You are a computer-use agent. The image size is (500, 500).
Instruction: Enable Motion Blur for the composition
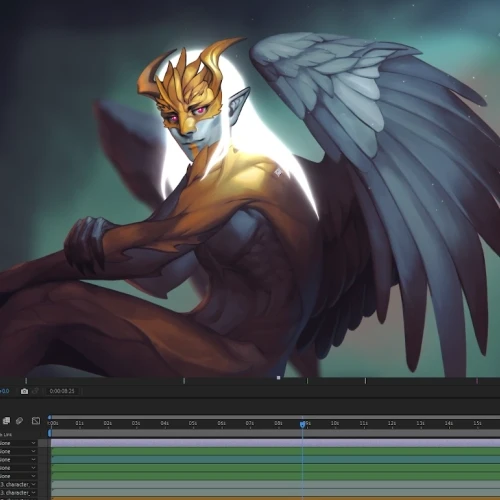click(x=19, y=421)
